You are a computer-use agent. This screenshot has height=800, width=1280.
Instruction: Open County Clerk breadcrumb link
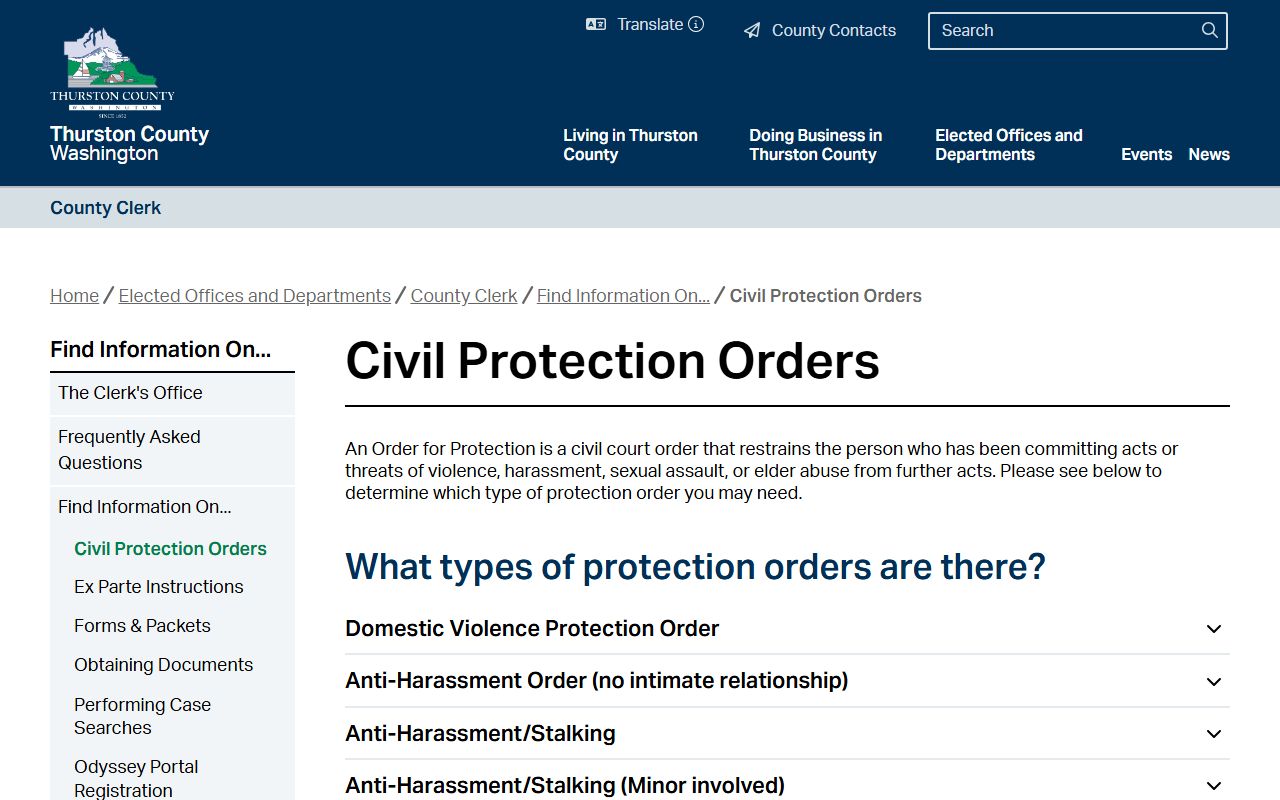pyautogui.click(x=464, y=296)
